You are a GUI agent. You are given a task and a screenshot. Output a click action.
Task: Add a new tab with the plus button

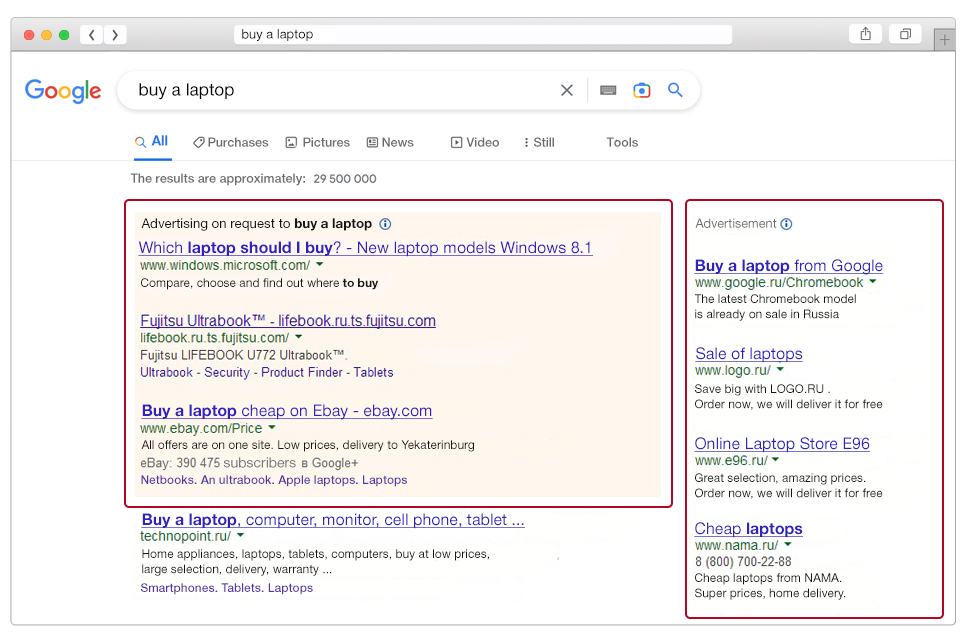tap(944, 40)
